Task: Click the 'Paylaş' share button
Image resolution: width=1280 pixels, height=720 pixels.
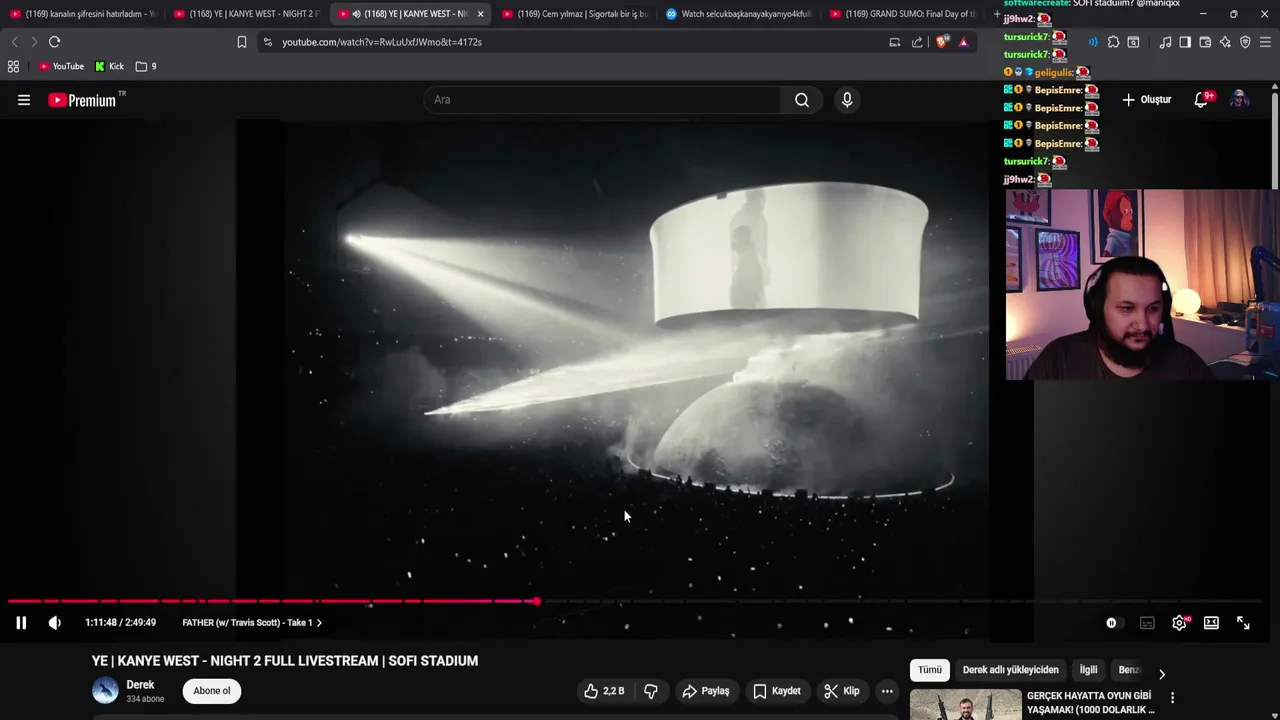Action: [706, 691]
